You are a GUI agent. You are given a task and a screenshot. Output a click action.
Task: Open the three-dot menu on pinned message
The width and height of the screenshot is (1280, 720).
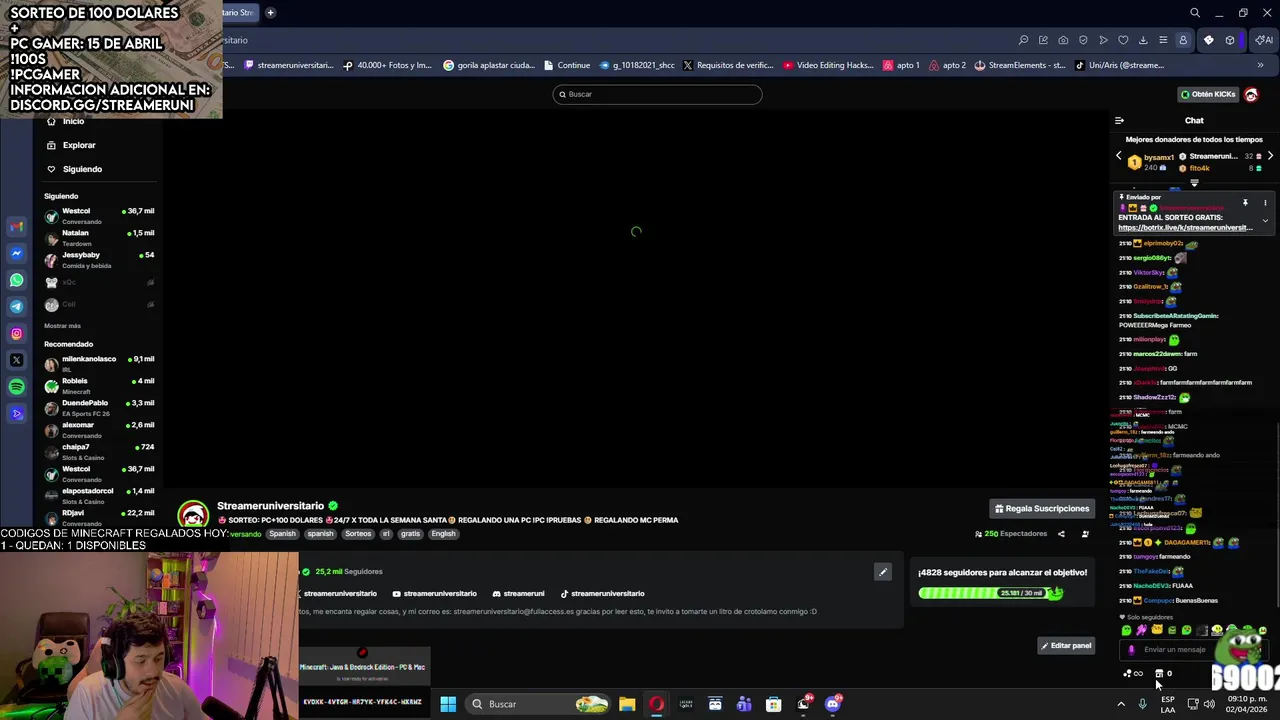click(1265, 203)
